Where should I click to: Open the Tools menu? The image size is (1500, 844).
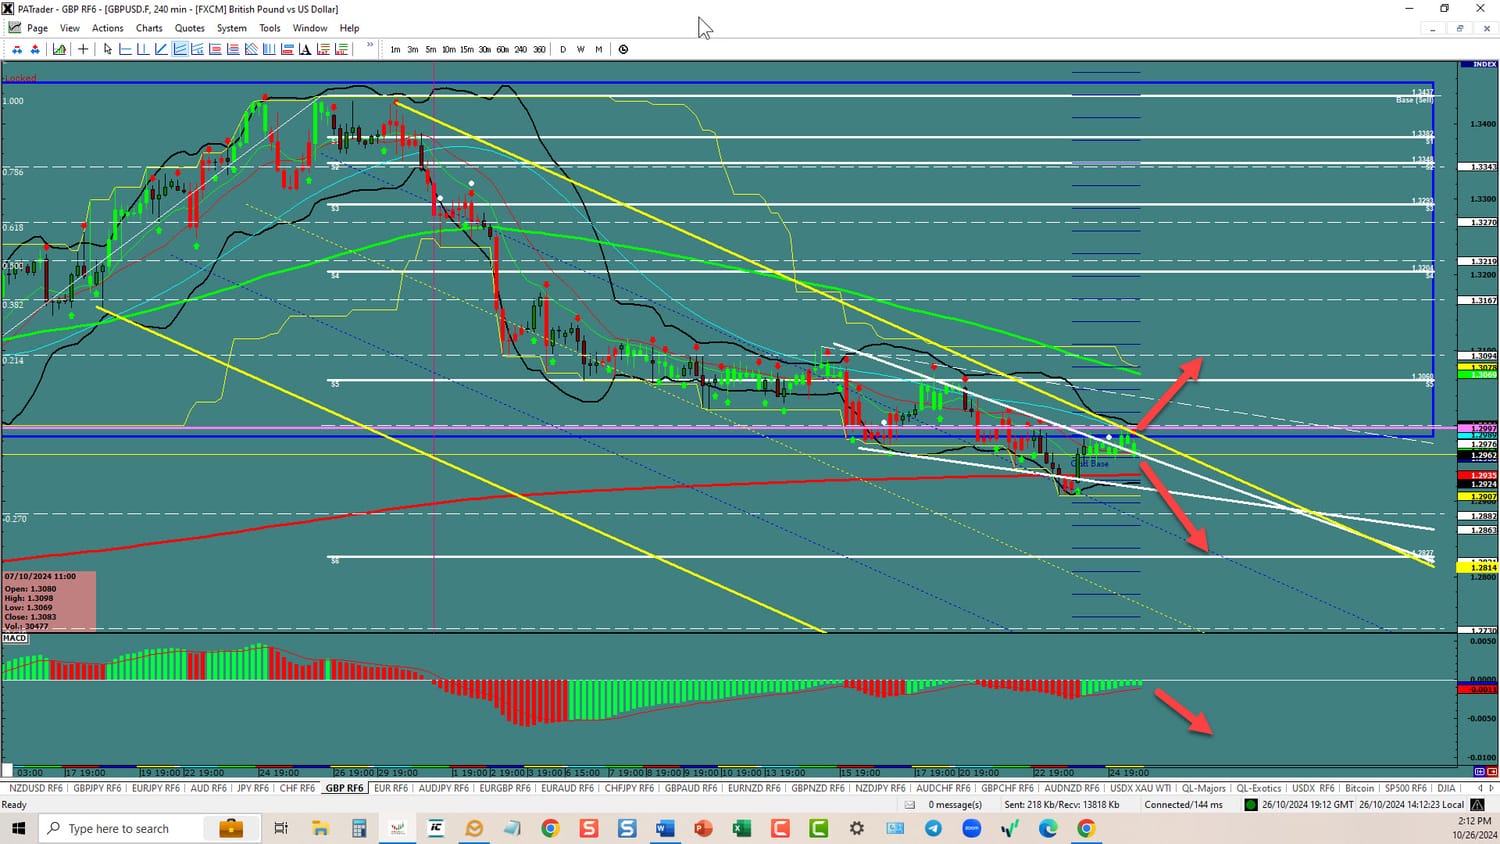click(270, 28)
